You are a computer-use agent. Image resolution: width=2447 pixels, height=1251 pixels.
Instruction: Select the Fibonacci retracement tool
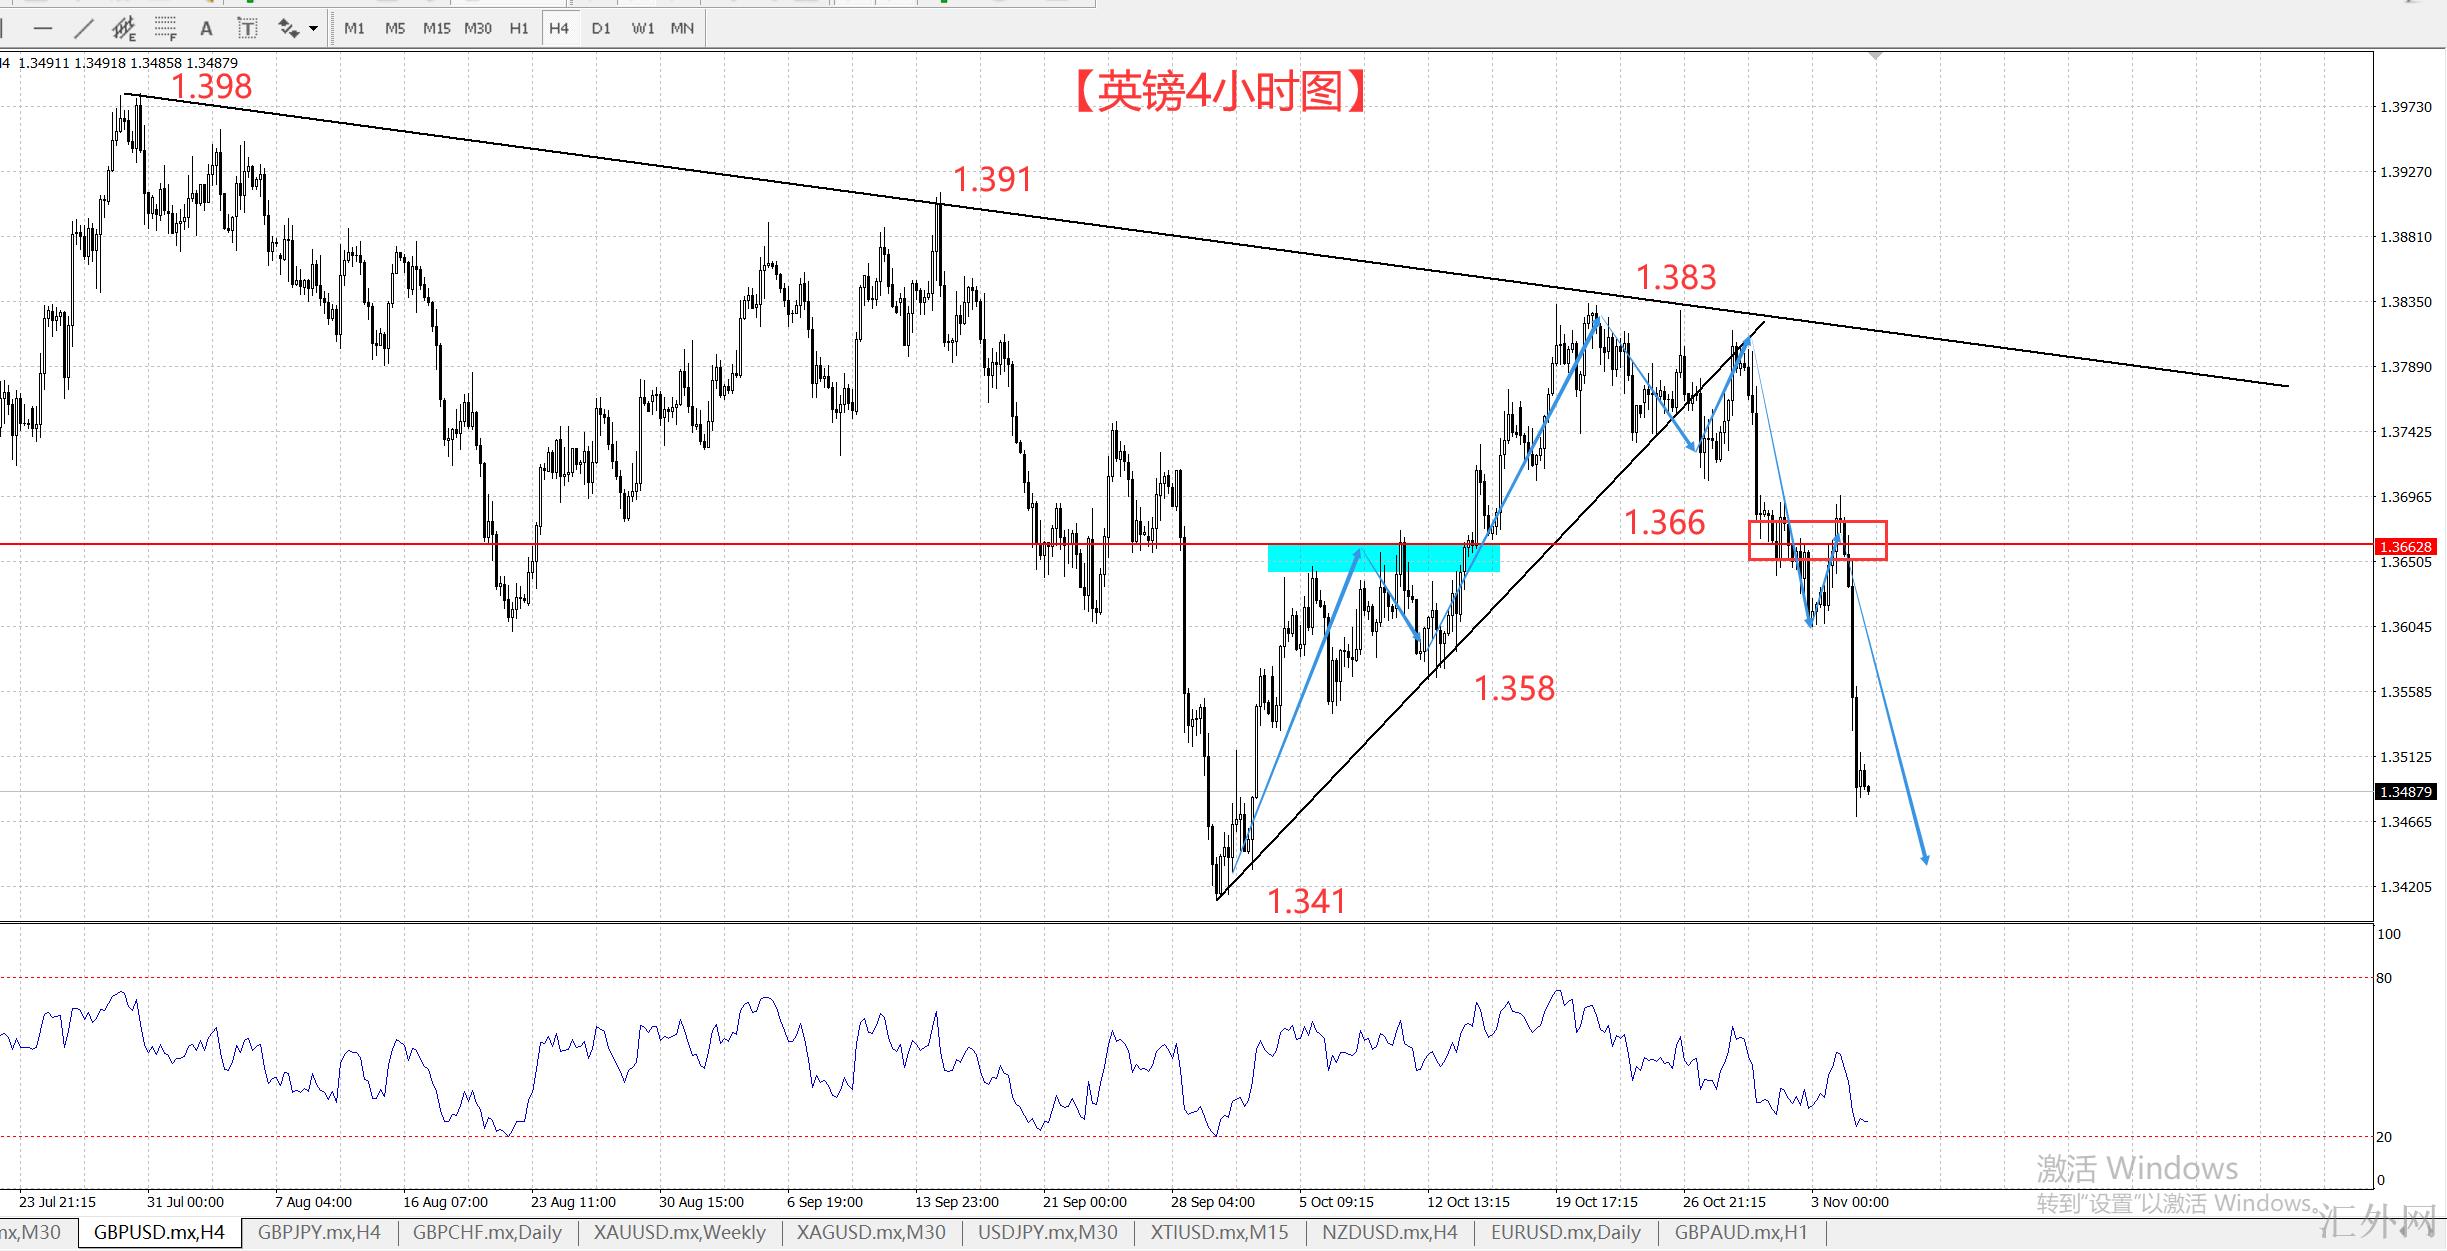click(166, 29)
